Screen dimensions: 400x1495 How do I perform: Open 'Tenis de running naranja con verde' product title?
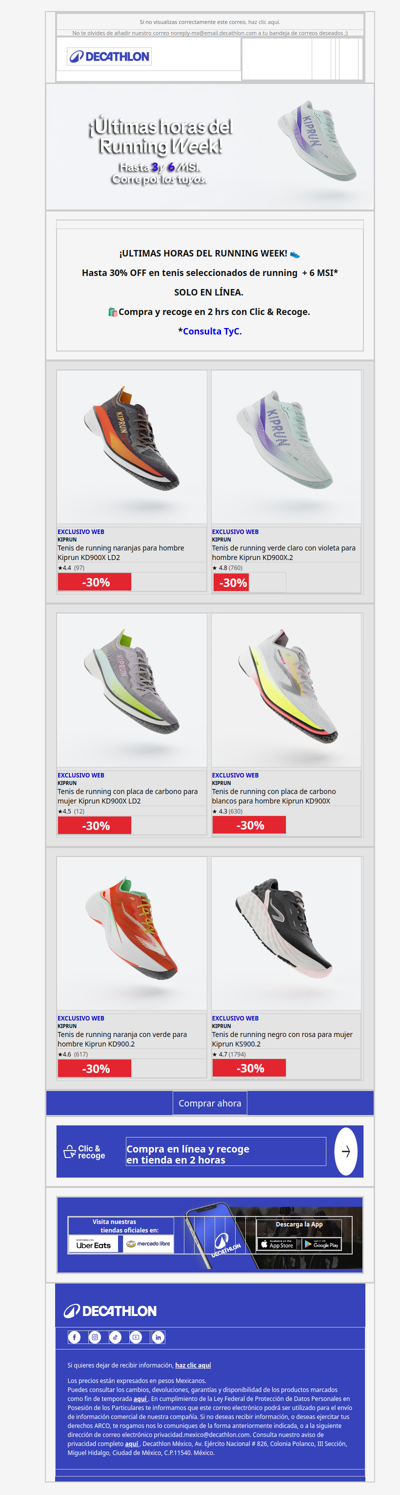122,1039
